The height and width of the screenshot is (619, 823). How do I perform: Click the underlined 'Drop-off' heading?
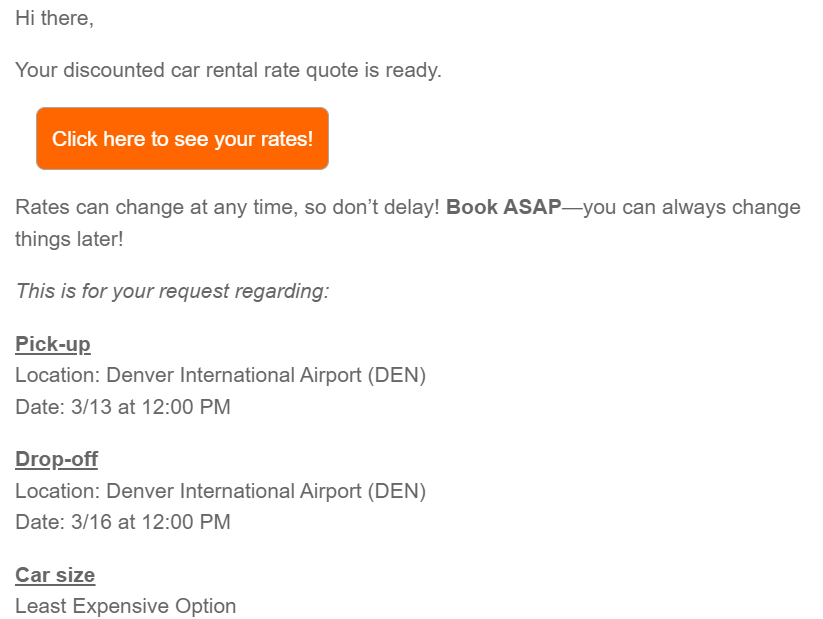pyautogui.click(x=56, y=459)
